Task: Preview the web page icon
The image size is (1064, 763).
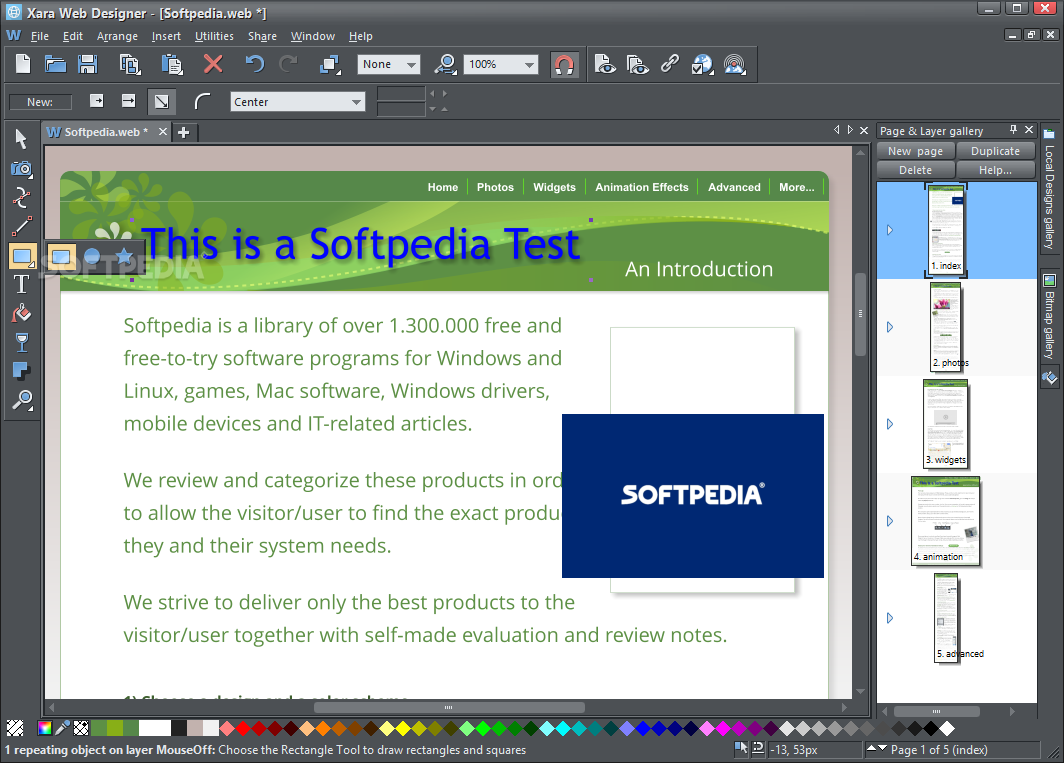Action: click(605, 64)
